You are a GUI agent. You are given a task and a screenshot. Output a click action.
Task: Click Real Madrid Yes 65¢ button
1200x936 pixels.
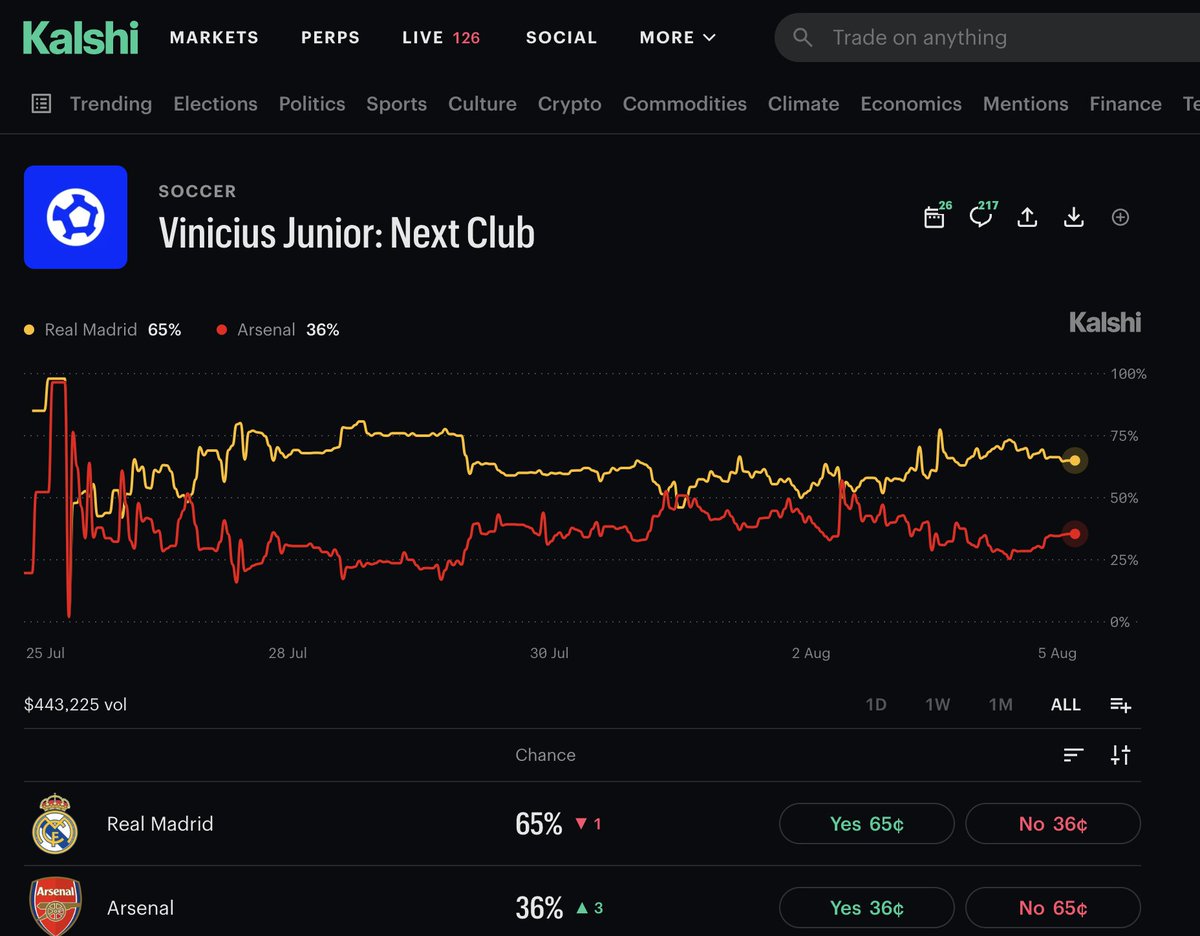click(867, 824)
